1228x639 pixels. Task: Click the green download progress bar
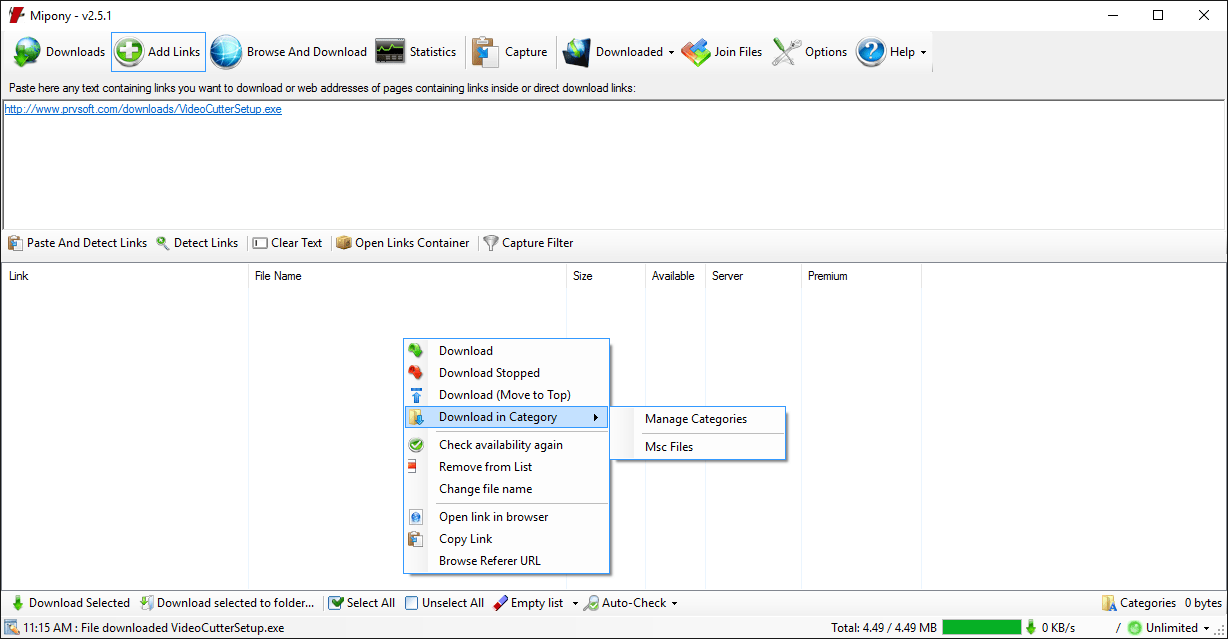click(x=980, y=628)
